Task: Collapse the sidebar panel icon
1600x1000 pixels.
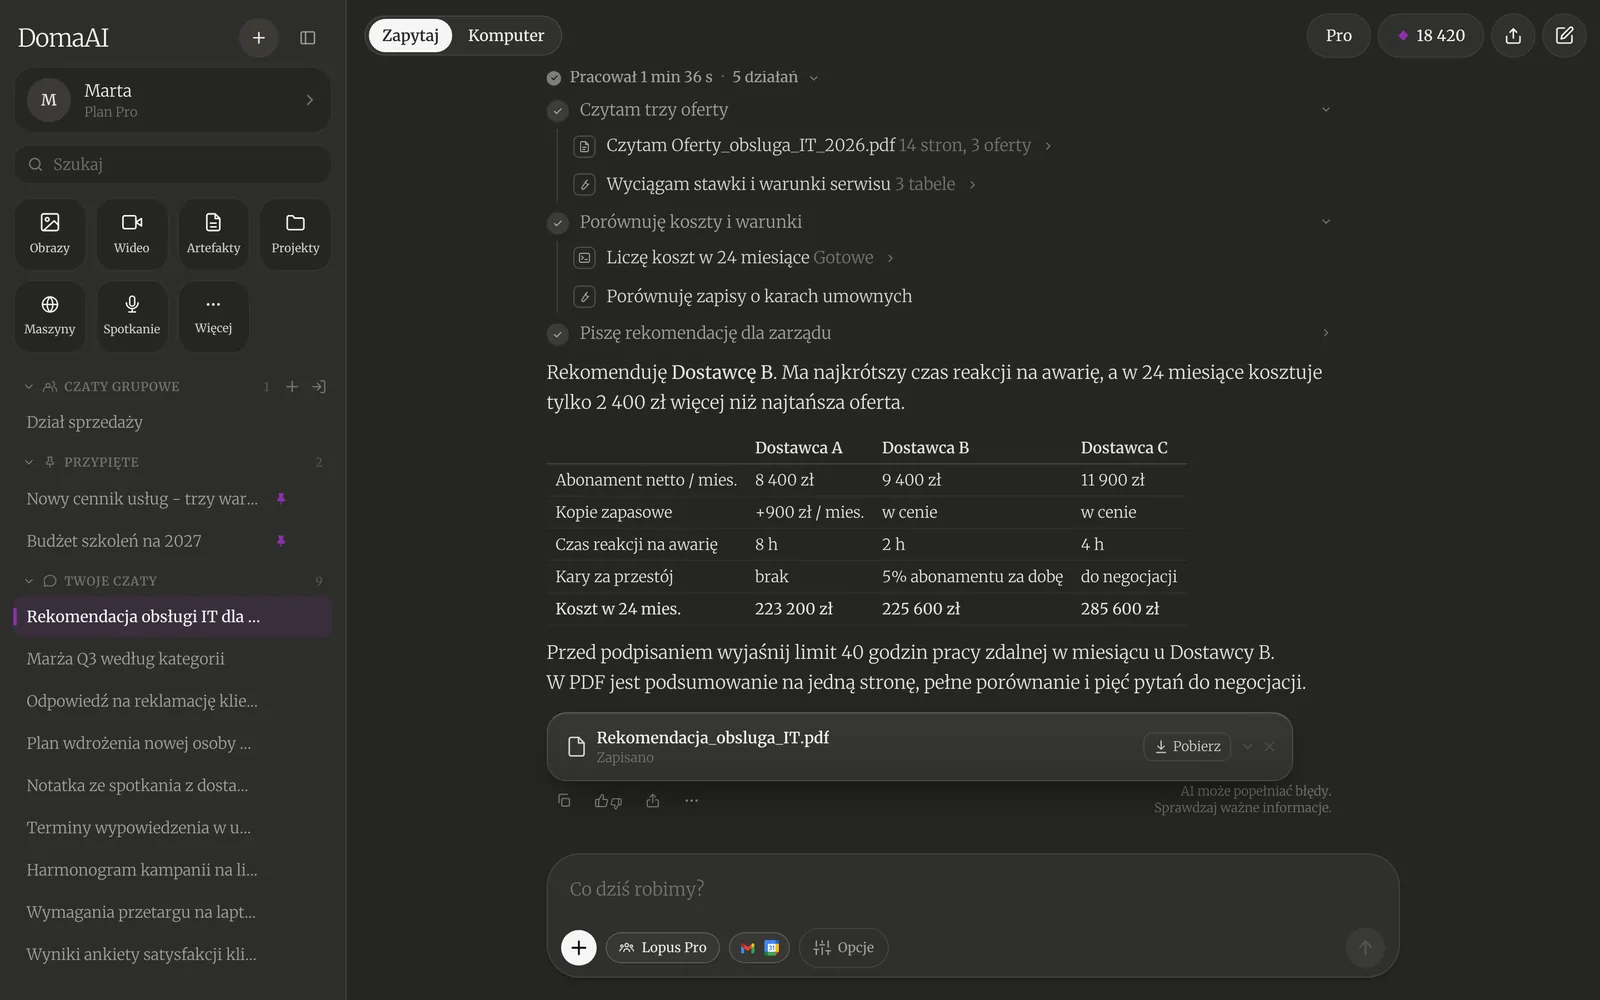Action: pyautogui.click(x=308, y=38)
